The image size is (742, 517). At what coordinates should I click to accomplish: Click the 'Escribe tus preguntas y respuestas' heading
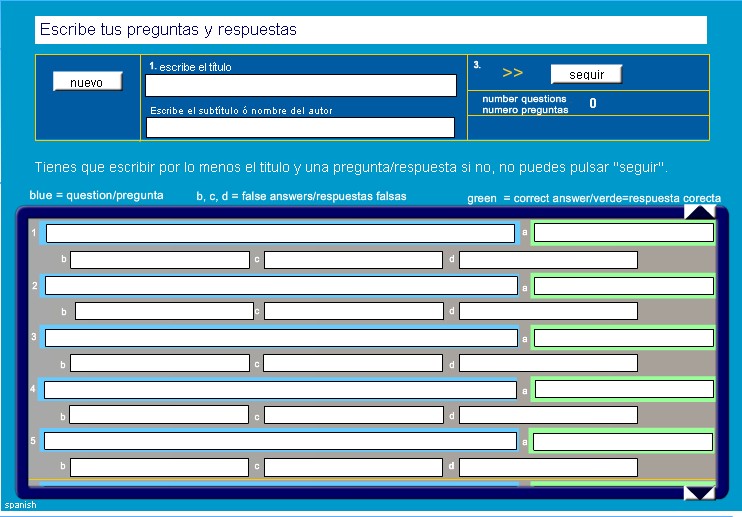pyautogui.click(x=168, y=29)
